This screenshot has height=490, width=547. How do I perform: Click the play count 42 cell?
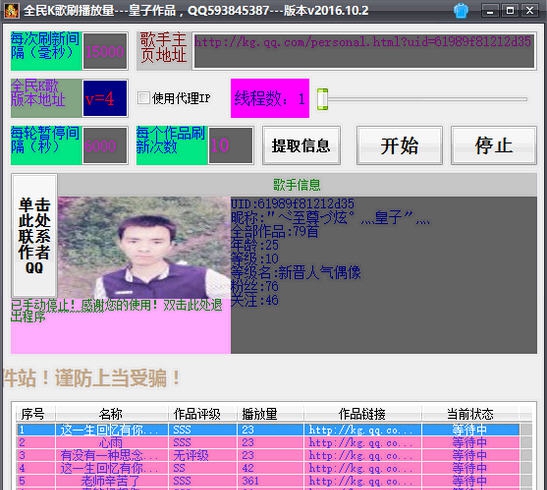point(270,468)
